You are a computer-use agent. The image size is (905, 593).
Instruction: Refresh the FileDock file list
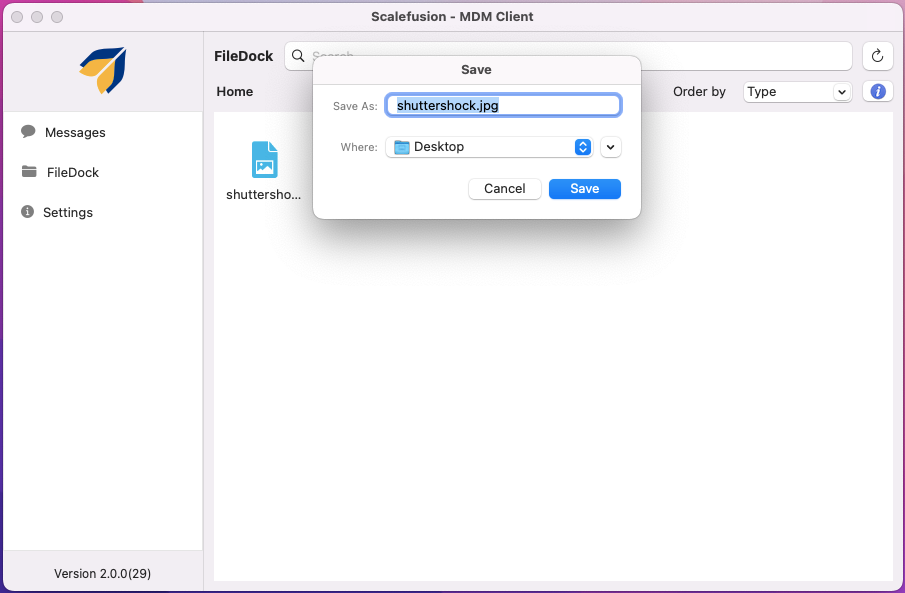click(x=877, y=56)
